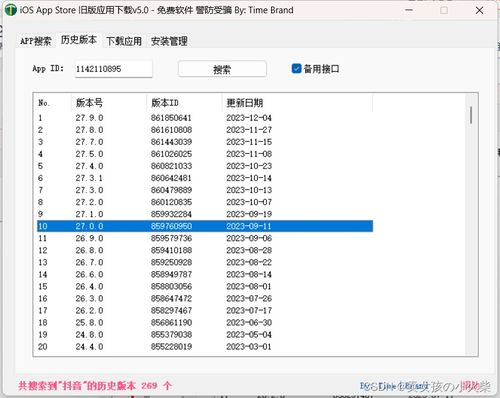Click the 版本号 column header

(x=109, y=103)
